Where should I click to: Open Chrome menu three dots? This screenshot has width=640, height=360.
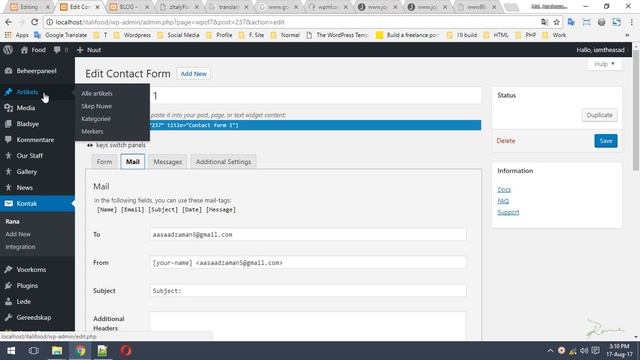tap(631, 22)
